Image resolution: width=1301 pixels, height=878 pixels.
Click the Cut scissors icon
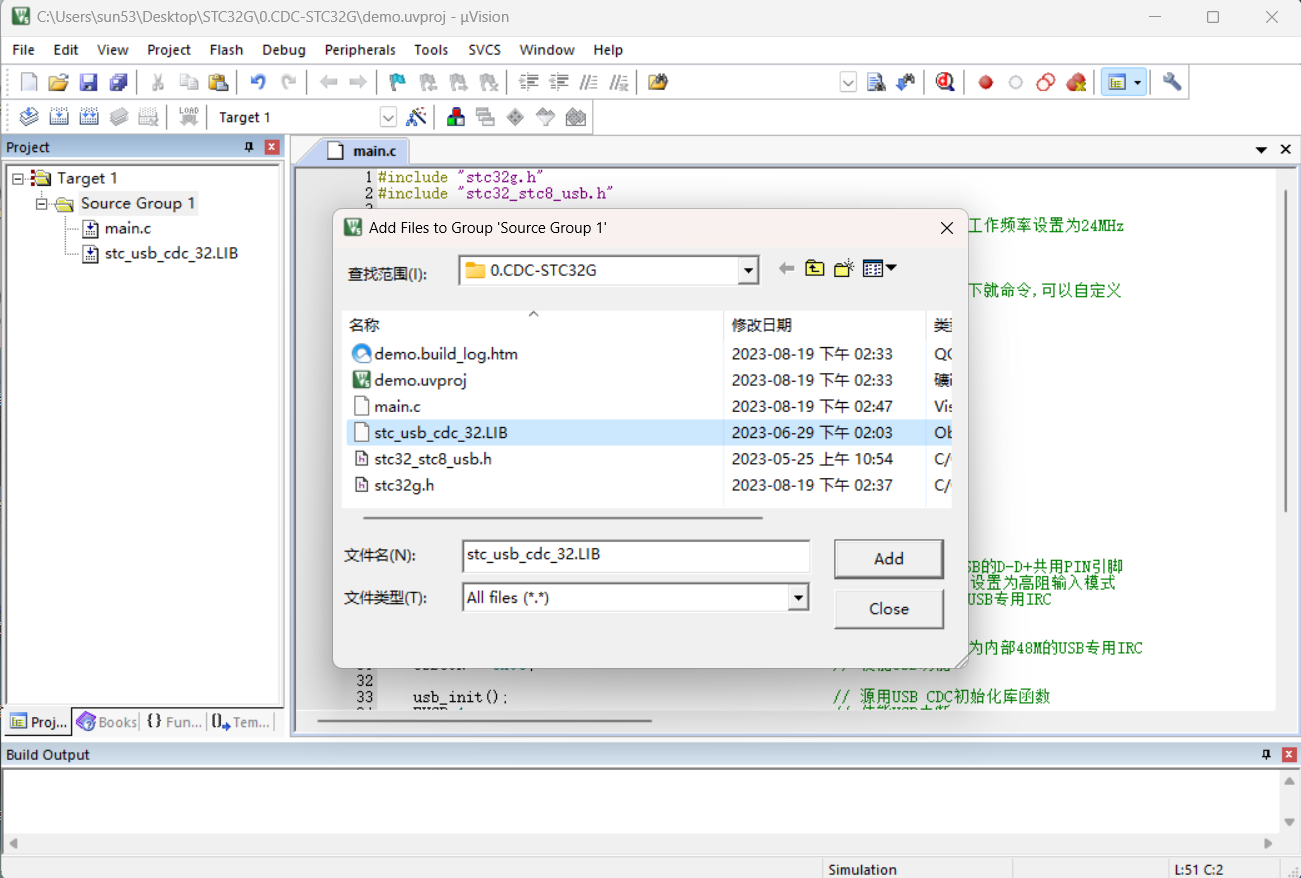pos(157,82)
